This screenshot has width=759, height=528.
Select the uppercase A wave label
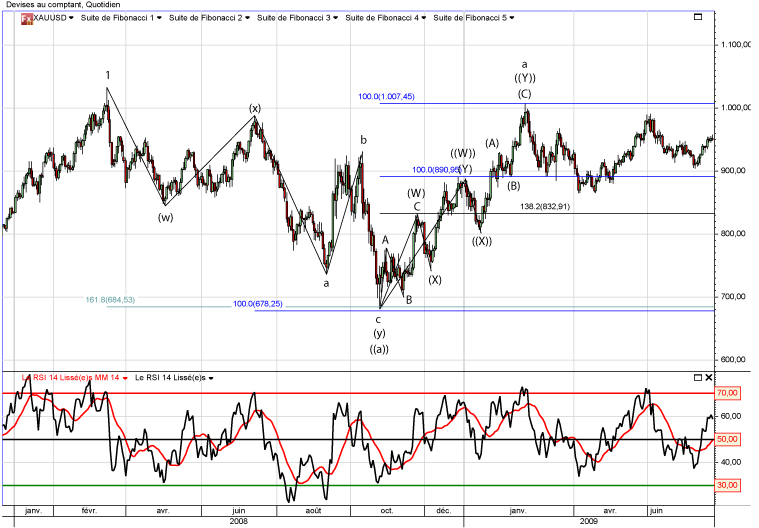[386, 240]
